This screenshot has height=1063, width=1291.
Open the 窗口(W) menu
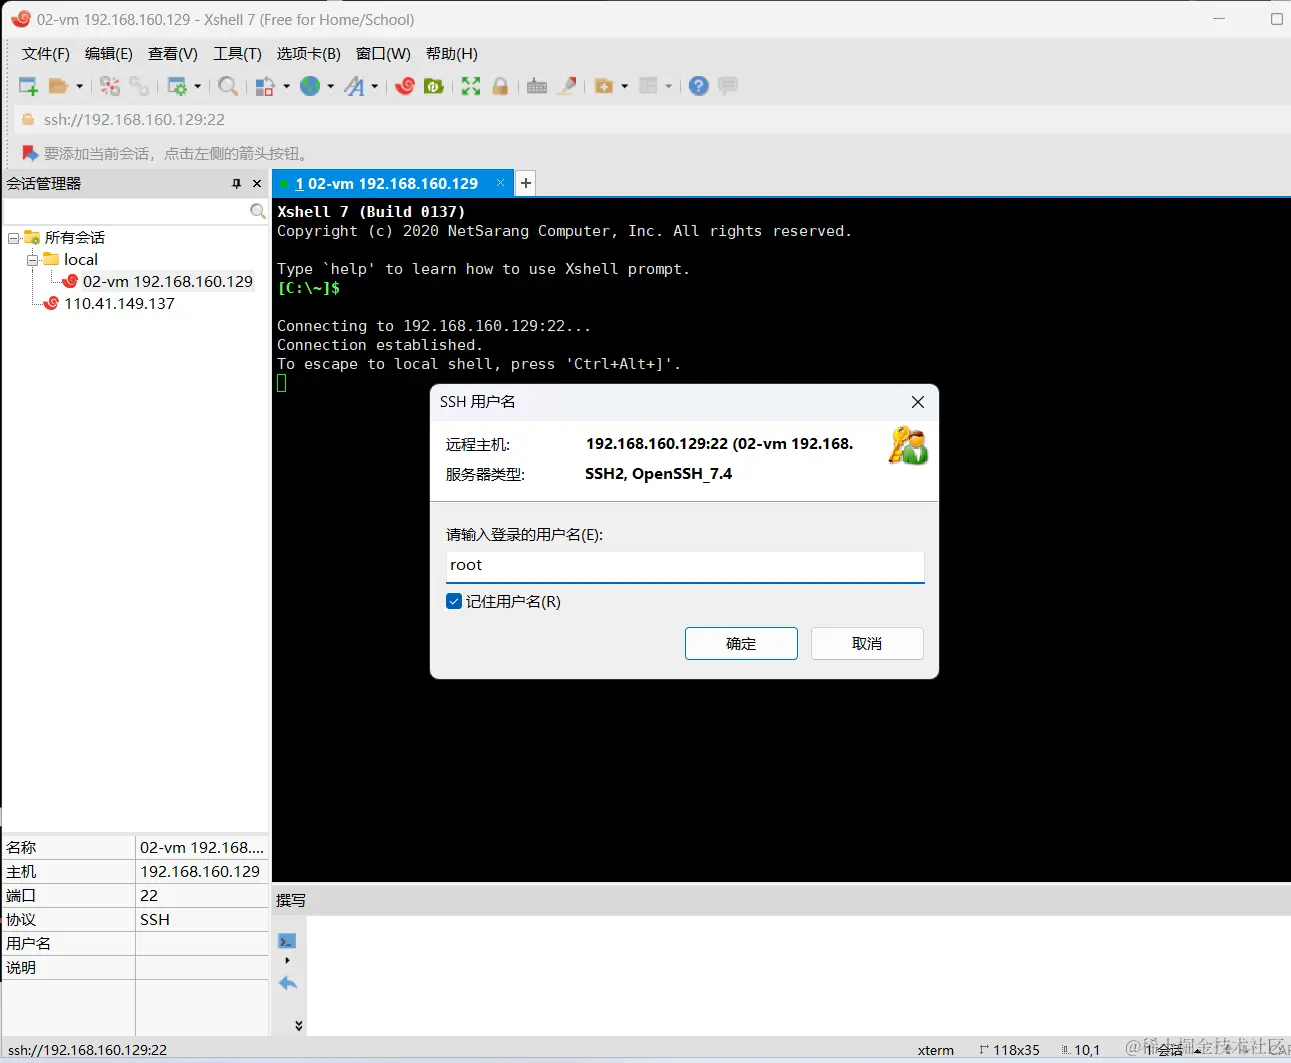pyautogui.click(x=383, y=54)
